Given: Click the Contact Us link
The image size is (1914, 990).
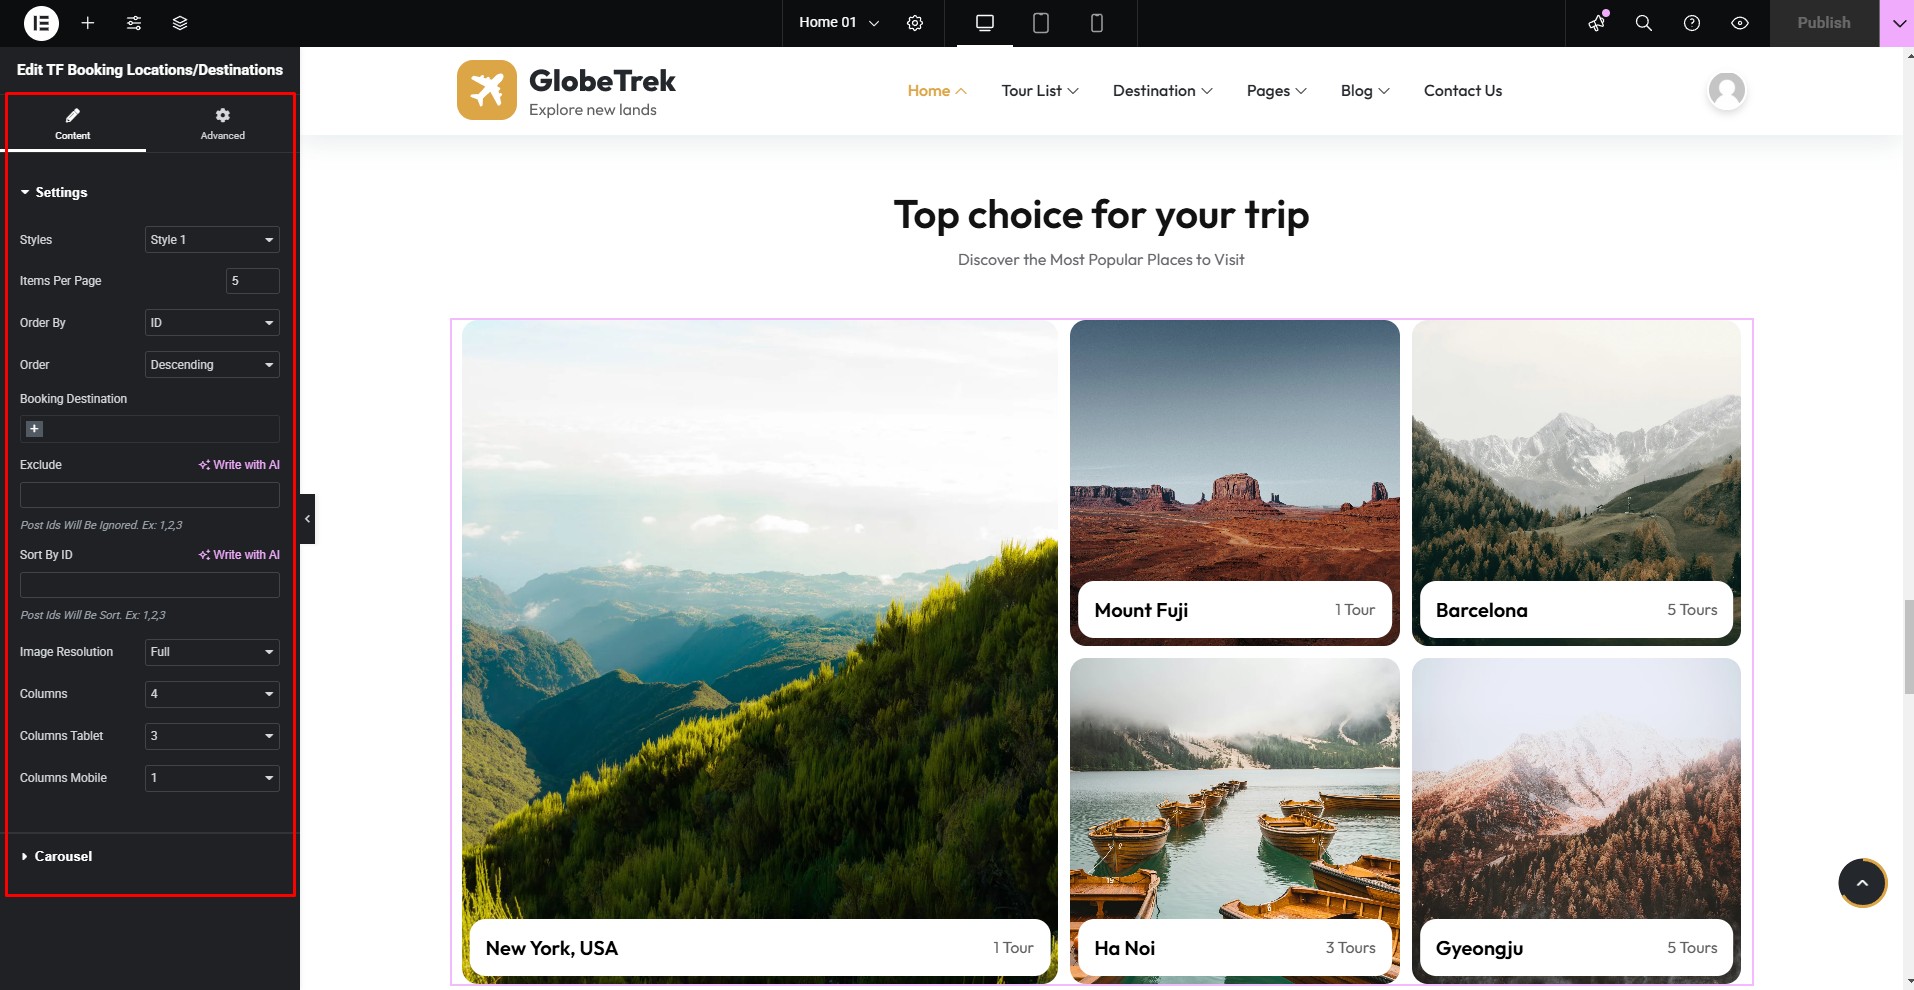Looking at the screenshot, I should [x=1463, y=91].
